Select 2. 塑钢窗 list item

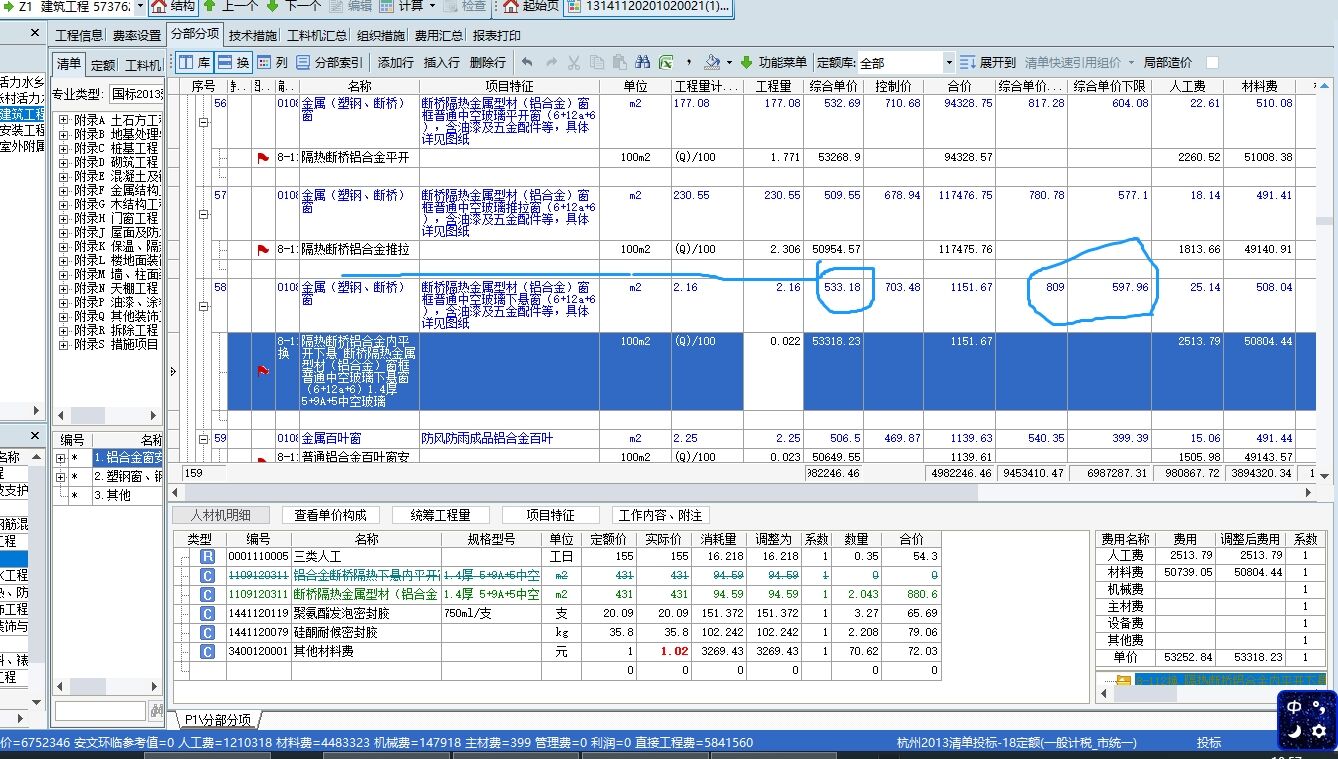pos(128,477)
